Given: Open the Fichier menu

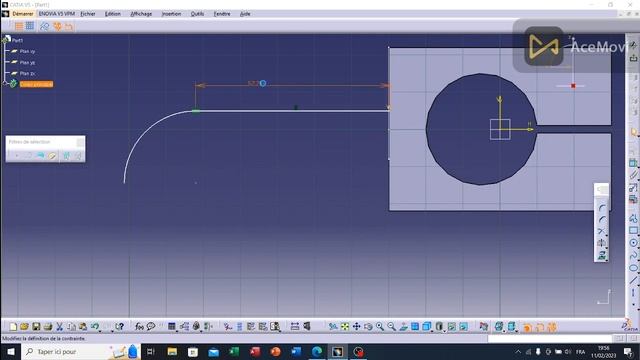Looking at the screenshot, I should point(88,14).
